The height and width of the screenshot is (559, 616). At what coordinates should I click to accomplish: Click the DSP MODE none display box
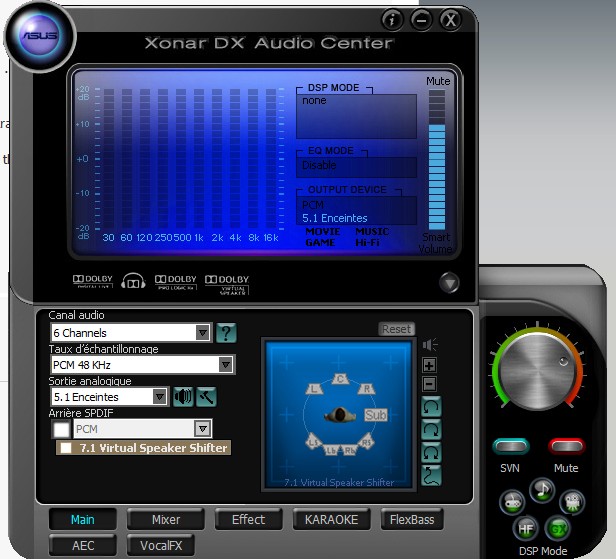coord(356,116)
